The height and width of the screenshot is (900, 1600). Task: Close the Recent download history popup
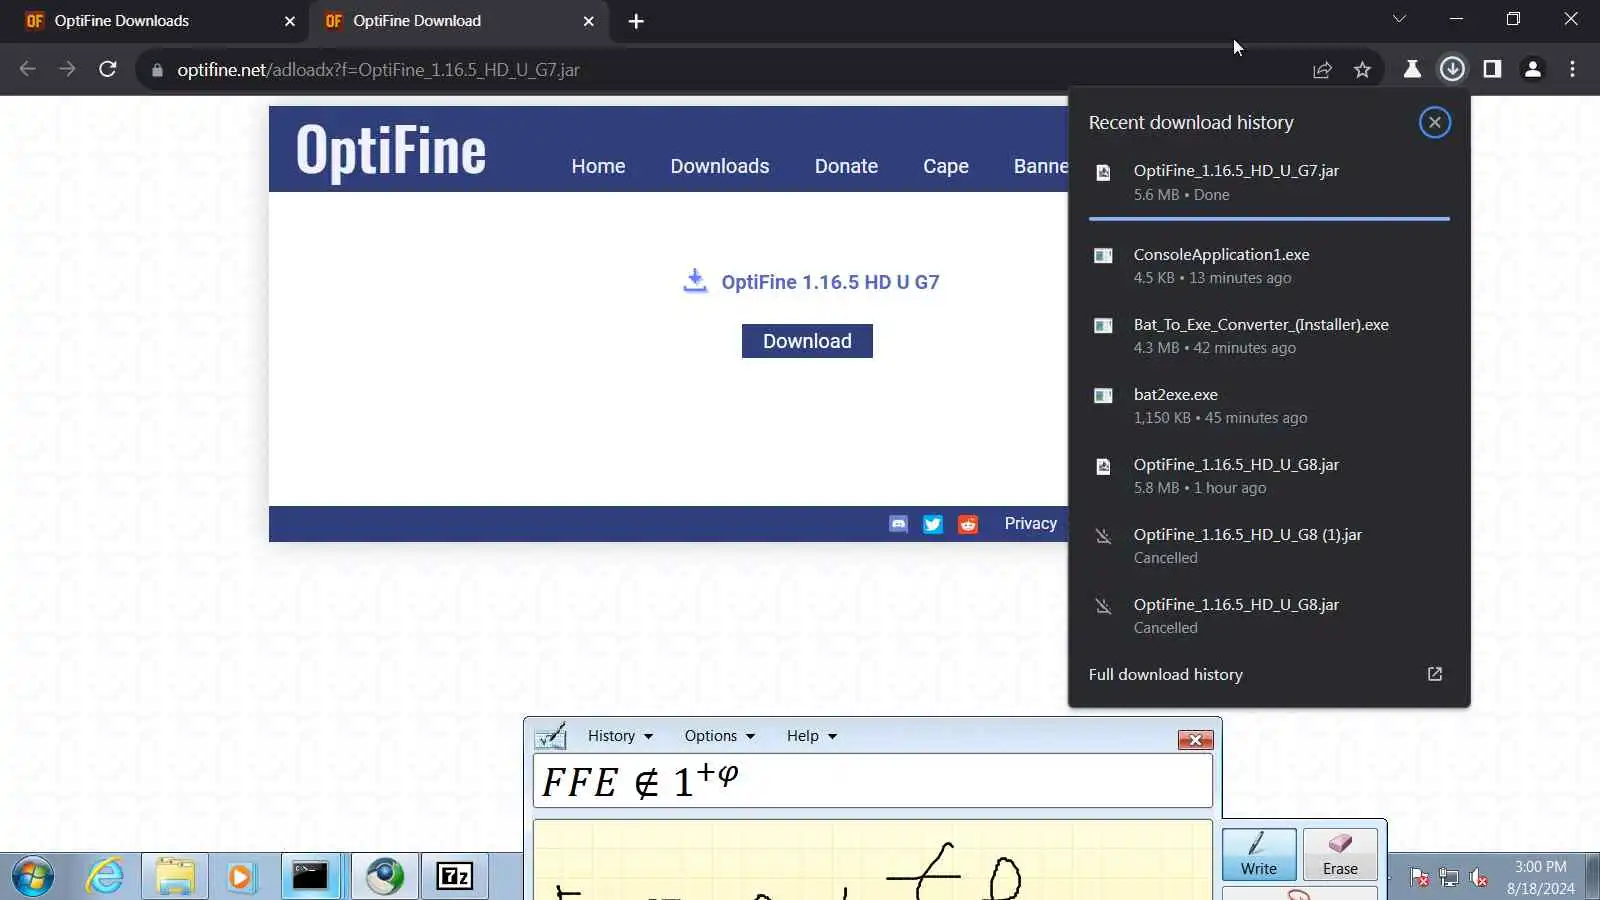1435,122
